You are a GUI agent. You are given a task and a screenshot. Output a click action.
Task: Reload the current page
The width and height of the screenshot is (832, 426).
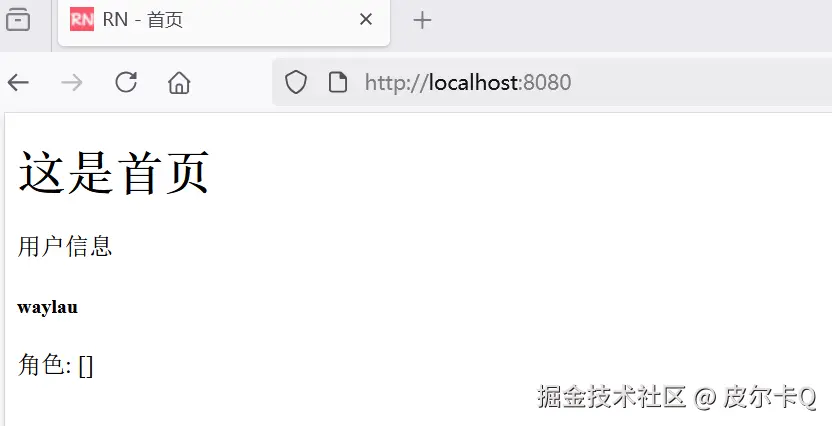(x=126, y=82)
